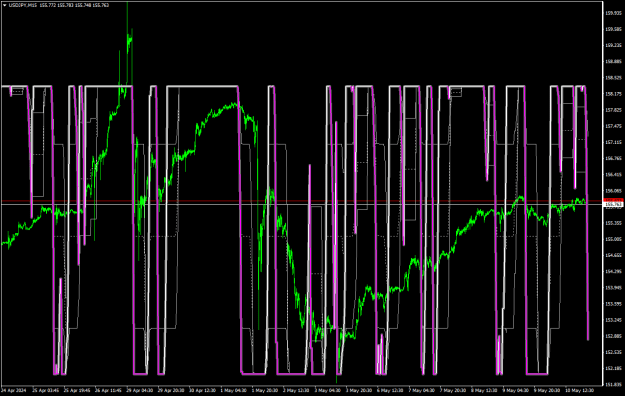Viewport: 625px width, 396px height.
Task: Click the 155.355 price axis label
Action: tap(613, 223)
